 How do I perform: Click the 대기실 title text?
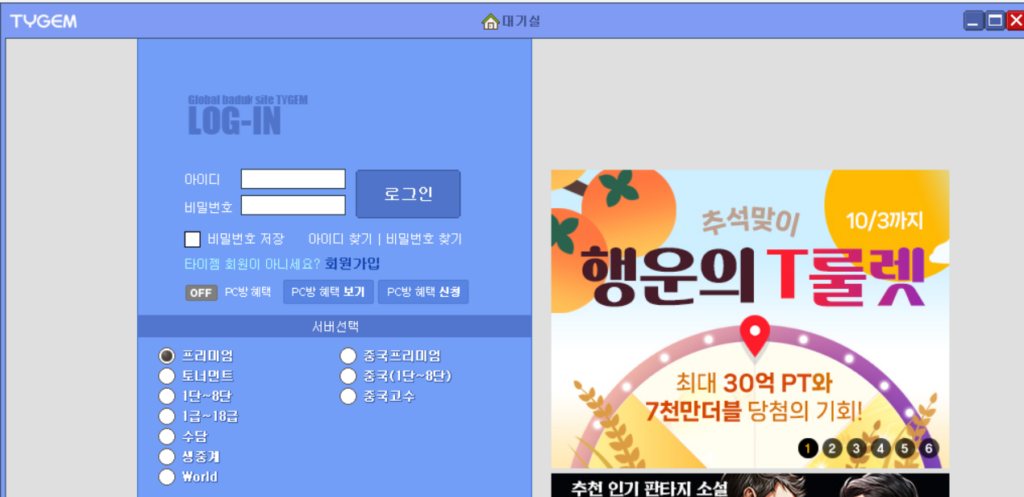pos(520,22)
